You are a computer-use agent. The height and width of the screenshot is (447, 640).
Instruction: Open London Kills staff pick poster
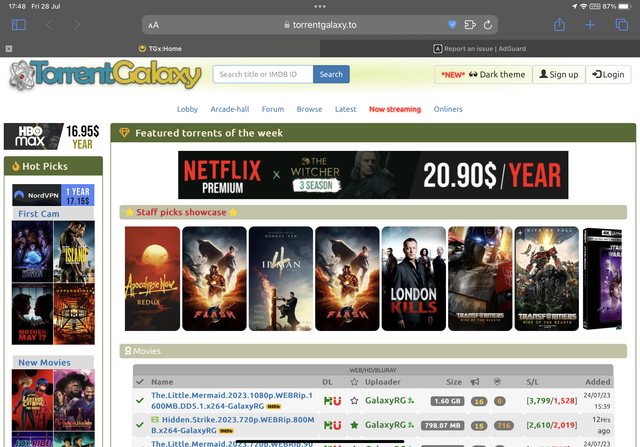pos(410,278)
